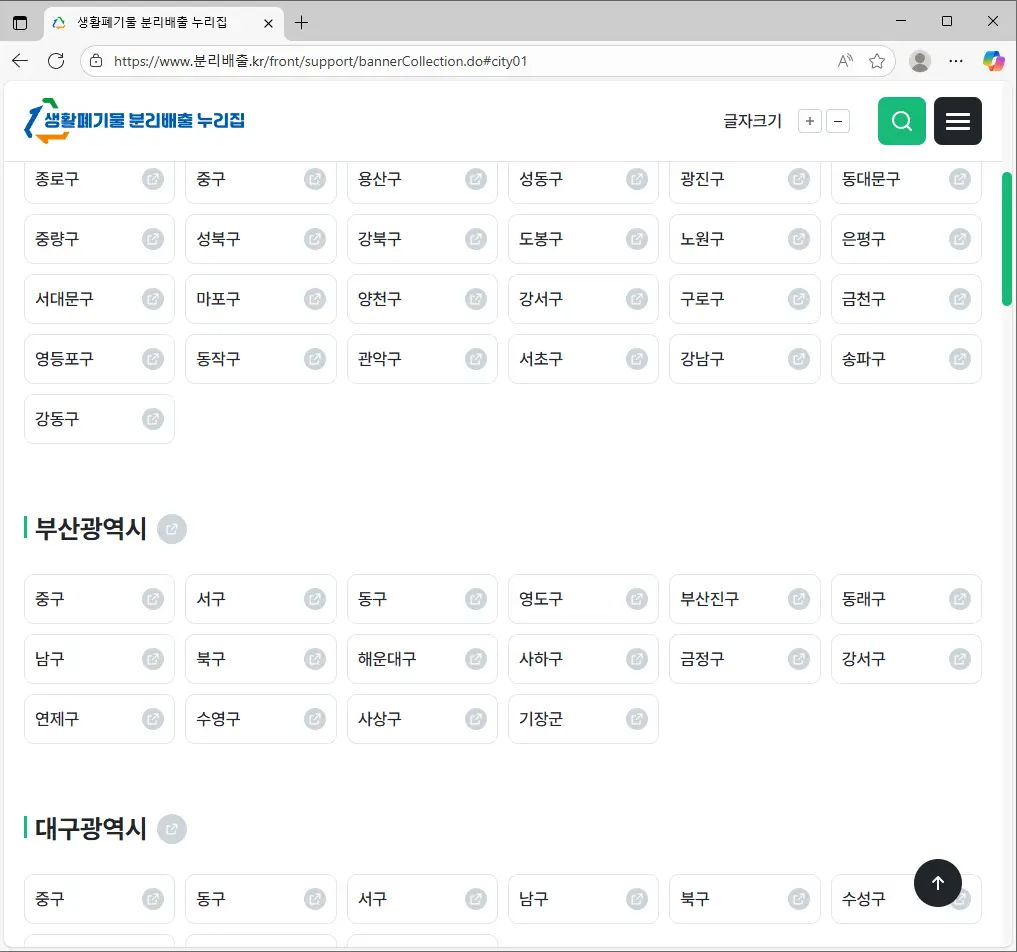Open the 부산광역시 section external link icon
1017x952 pixels.
(x=172, y=529)
